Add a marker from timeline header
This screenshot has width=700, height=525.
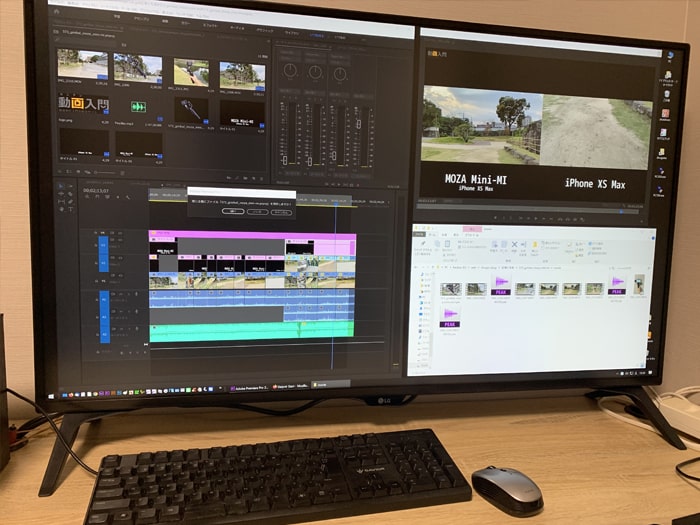tap(117, 197)
